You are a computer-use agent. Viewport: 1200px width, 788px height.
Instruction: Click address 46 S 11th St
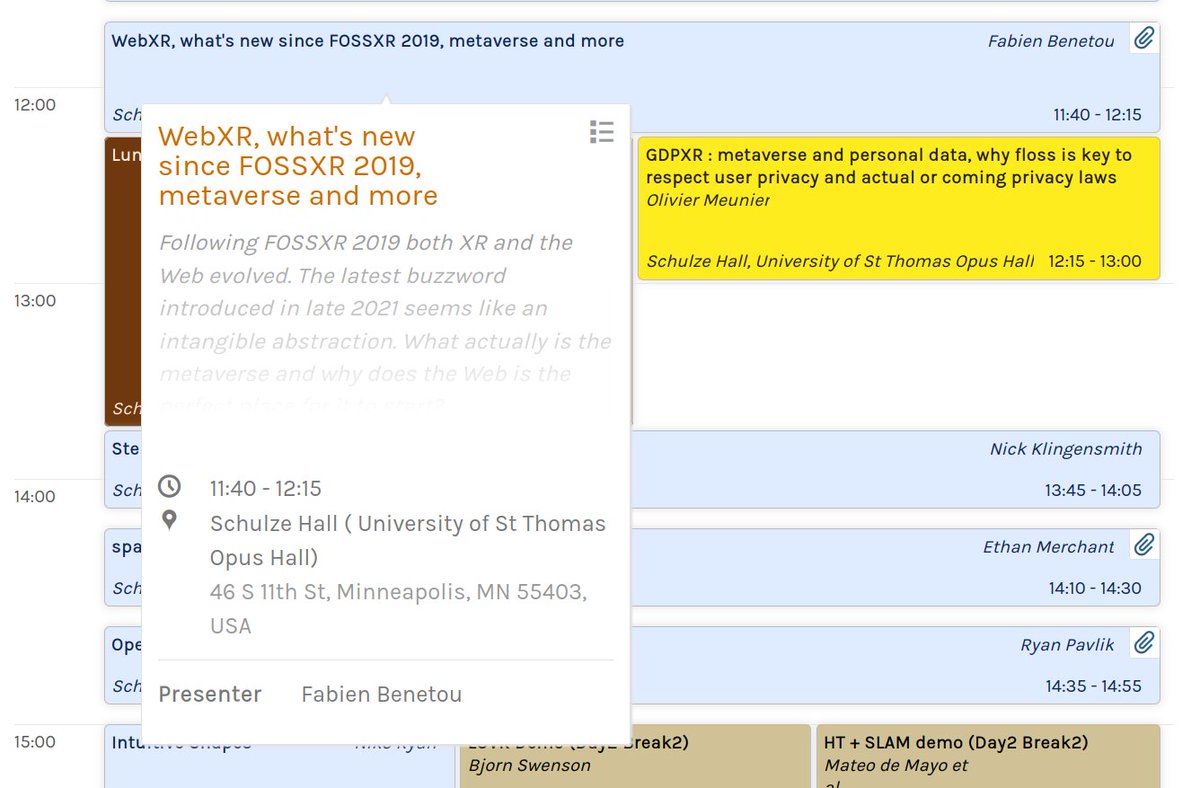coord(398,609)
